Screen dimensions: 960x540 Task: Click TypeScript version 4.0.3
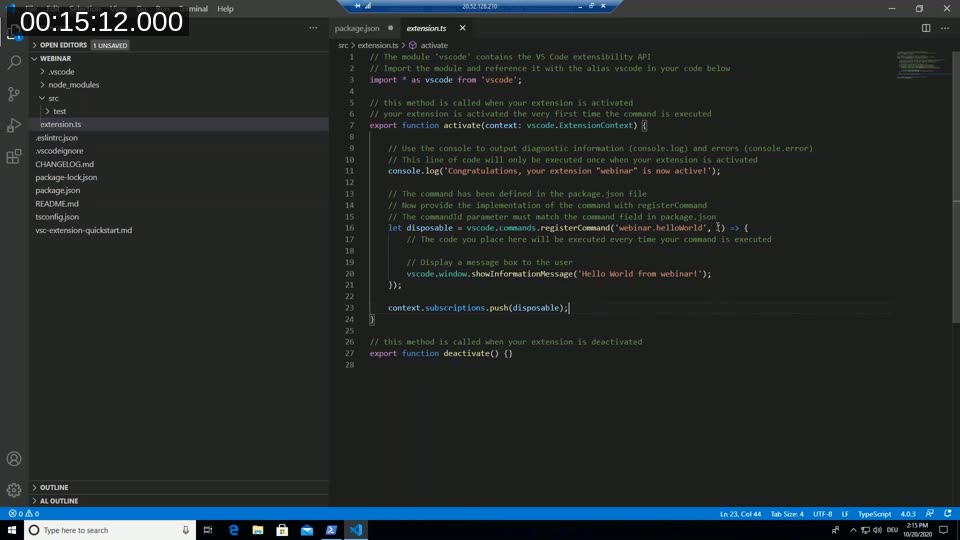click(907, 514)
